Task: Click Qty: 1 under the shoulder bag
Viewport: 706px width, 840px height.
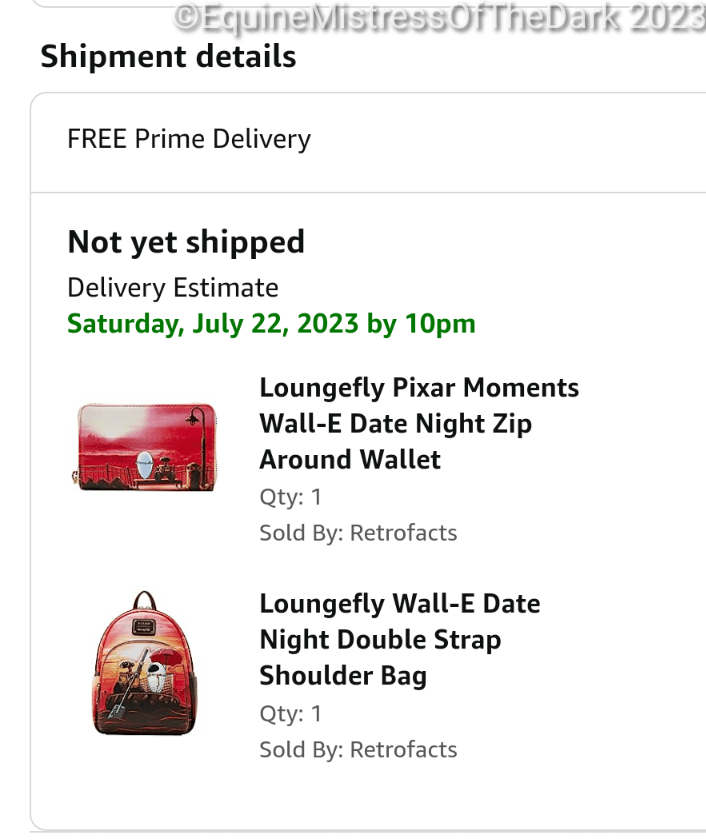Action: coord(290,713)
